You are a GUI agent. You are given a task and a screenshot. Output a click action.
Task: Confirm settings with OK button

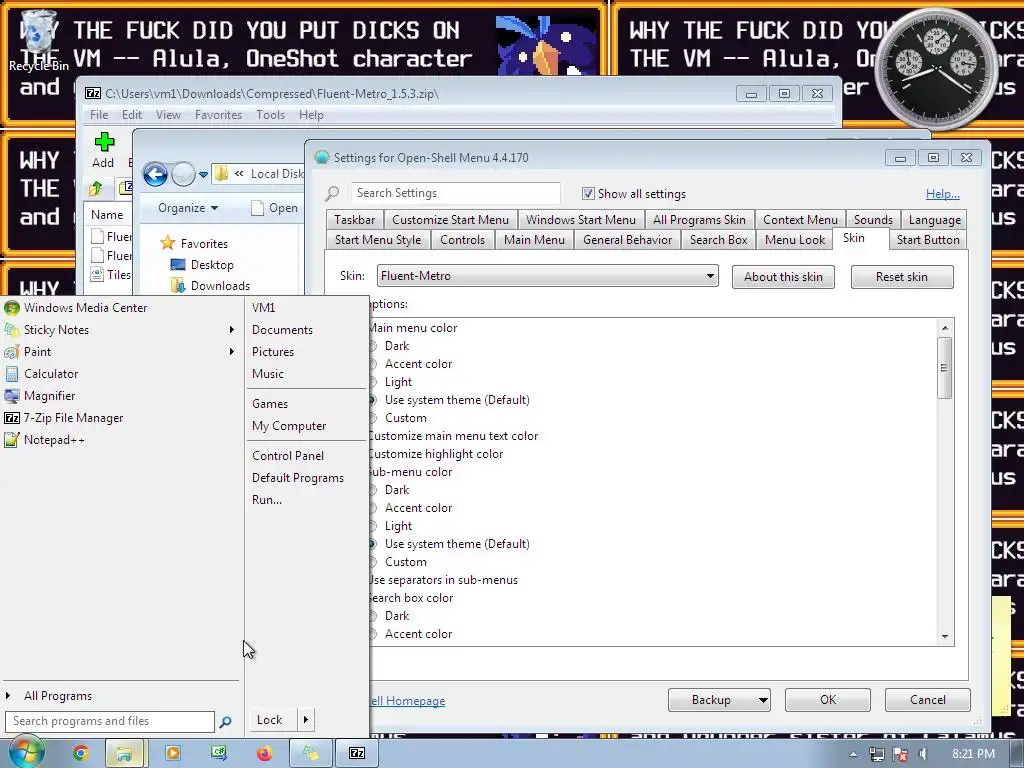click(827, 700)
